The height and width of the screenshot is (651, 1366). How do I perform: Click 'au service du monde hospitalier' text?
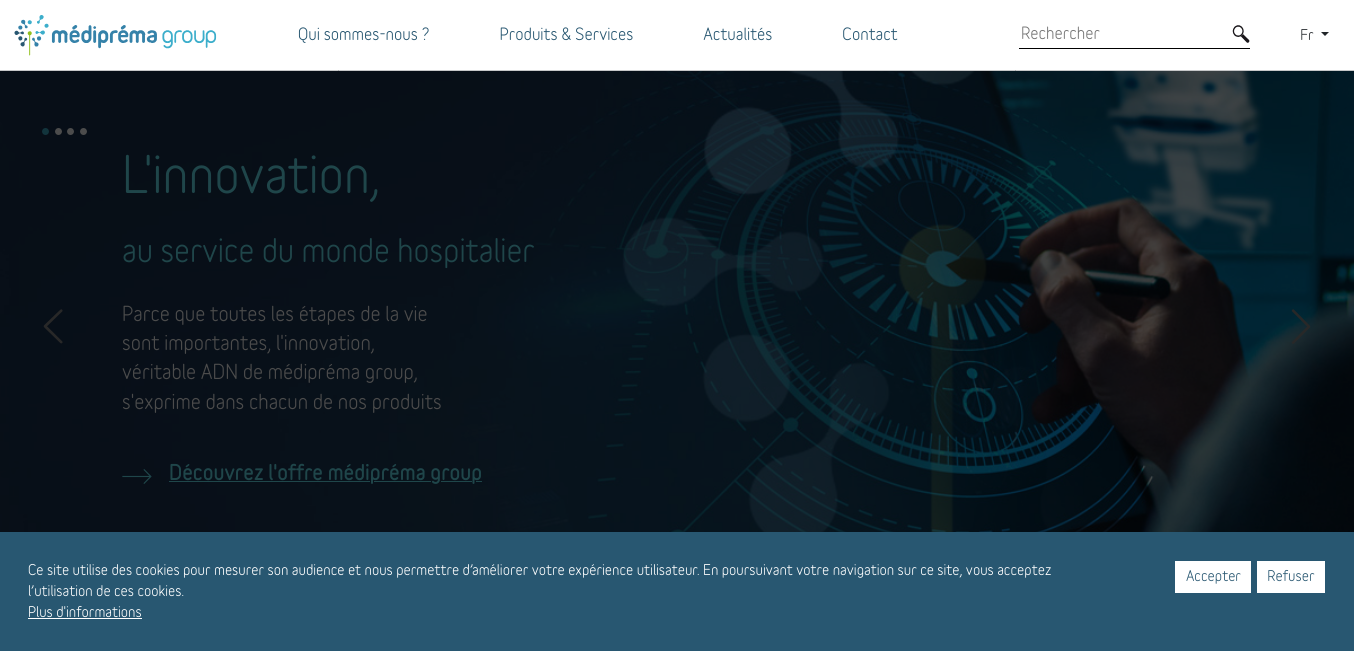pyautogui.click(x=328, y=251)
